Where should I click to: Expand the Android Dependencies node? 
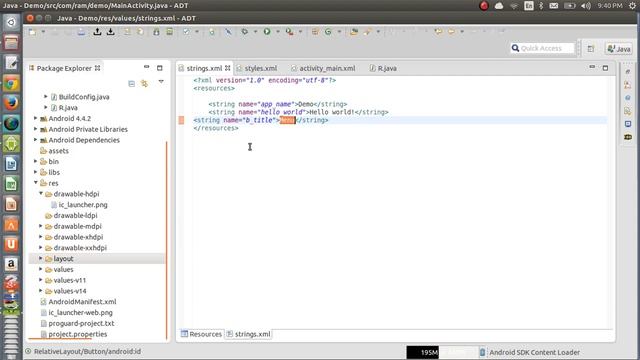click(x=36, y=140)
